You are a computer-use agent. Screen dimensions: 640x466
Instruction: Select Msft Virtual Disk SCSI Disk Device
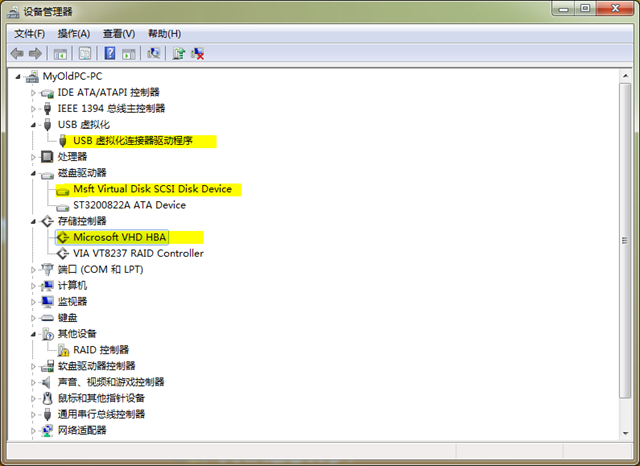(152, 189)
